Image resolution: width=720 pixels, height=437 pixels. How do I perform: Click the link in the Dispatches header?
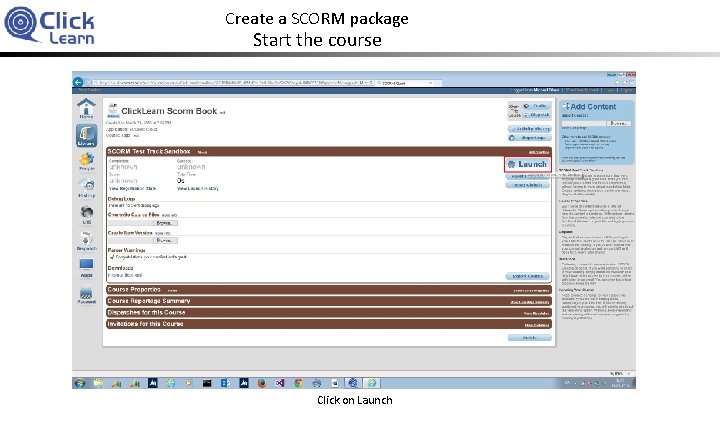(537, 314)
